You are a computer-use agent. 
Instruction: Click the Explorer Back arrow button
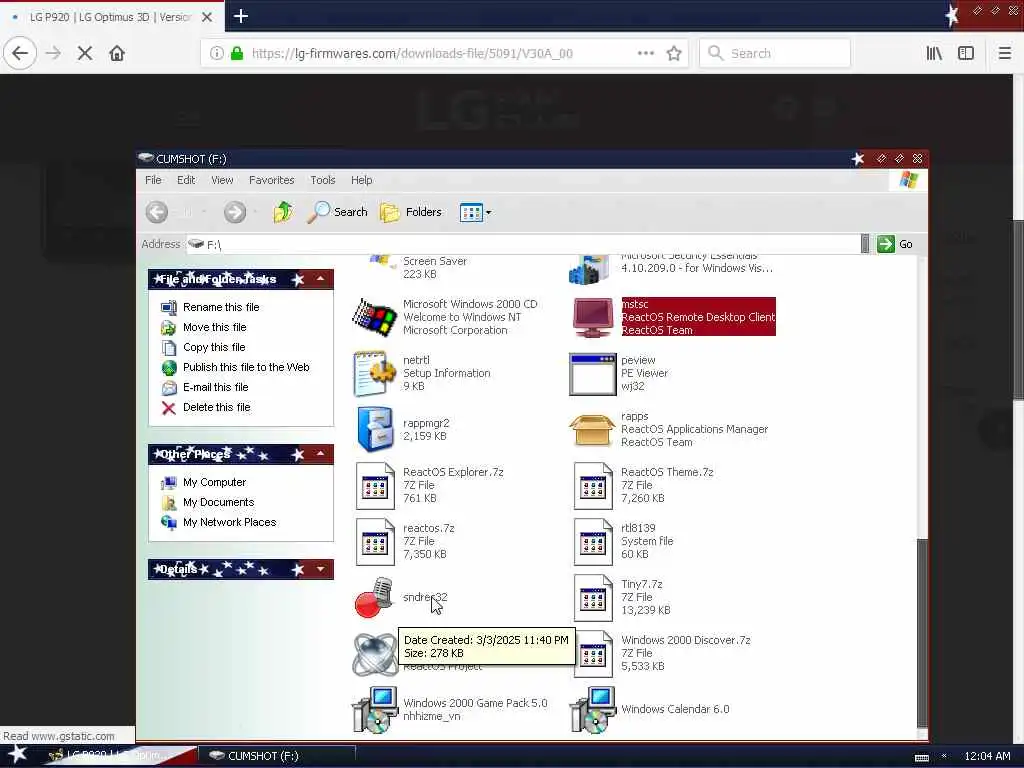coord(157,212)
